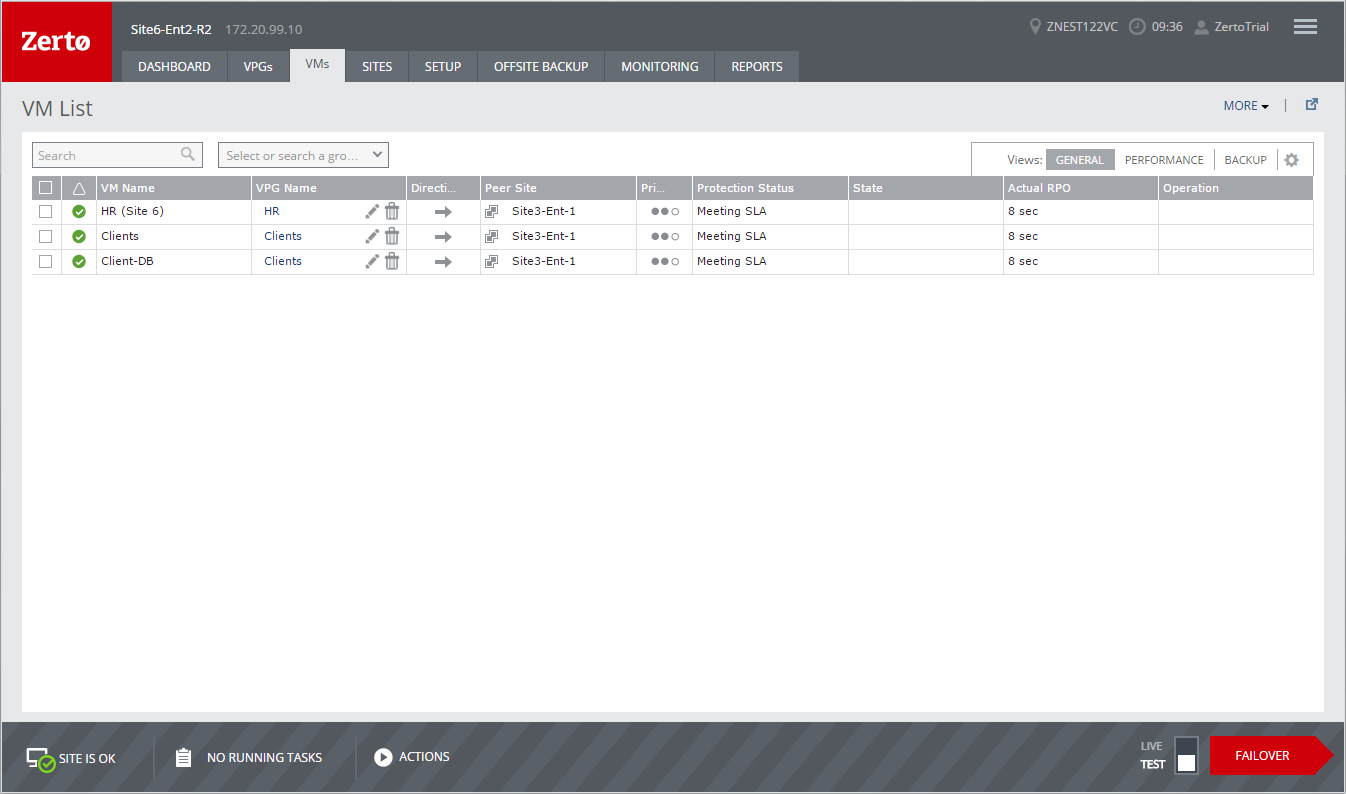
Task: Click the Site Is OK status icon
Action: coord(40,759)
